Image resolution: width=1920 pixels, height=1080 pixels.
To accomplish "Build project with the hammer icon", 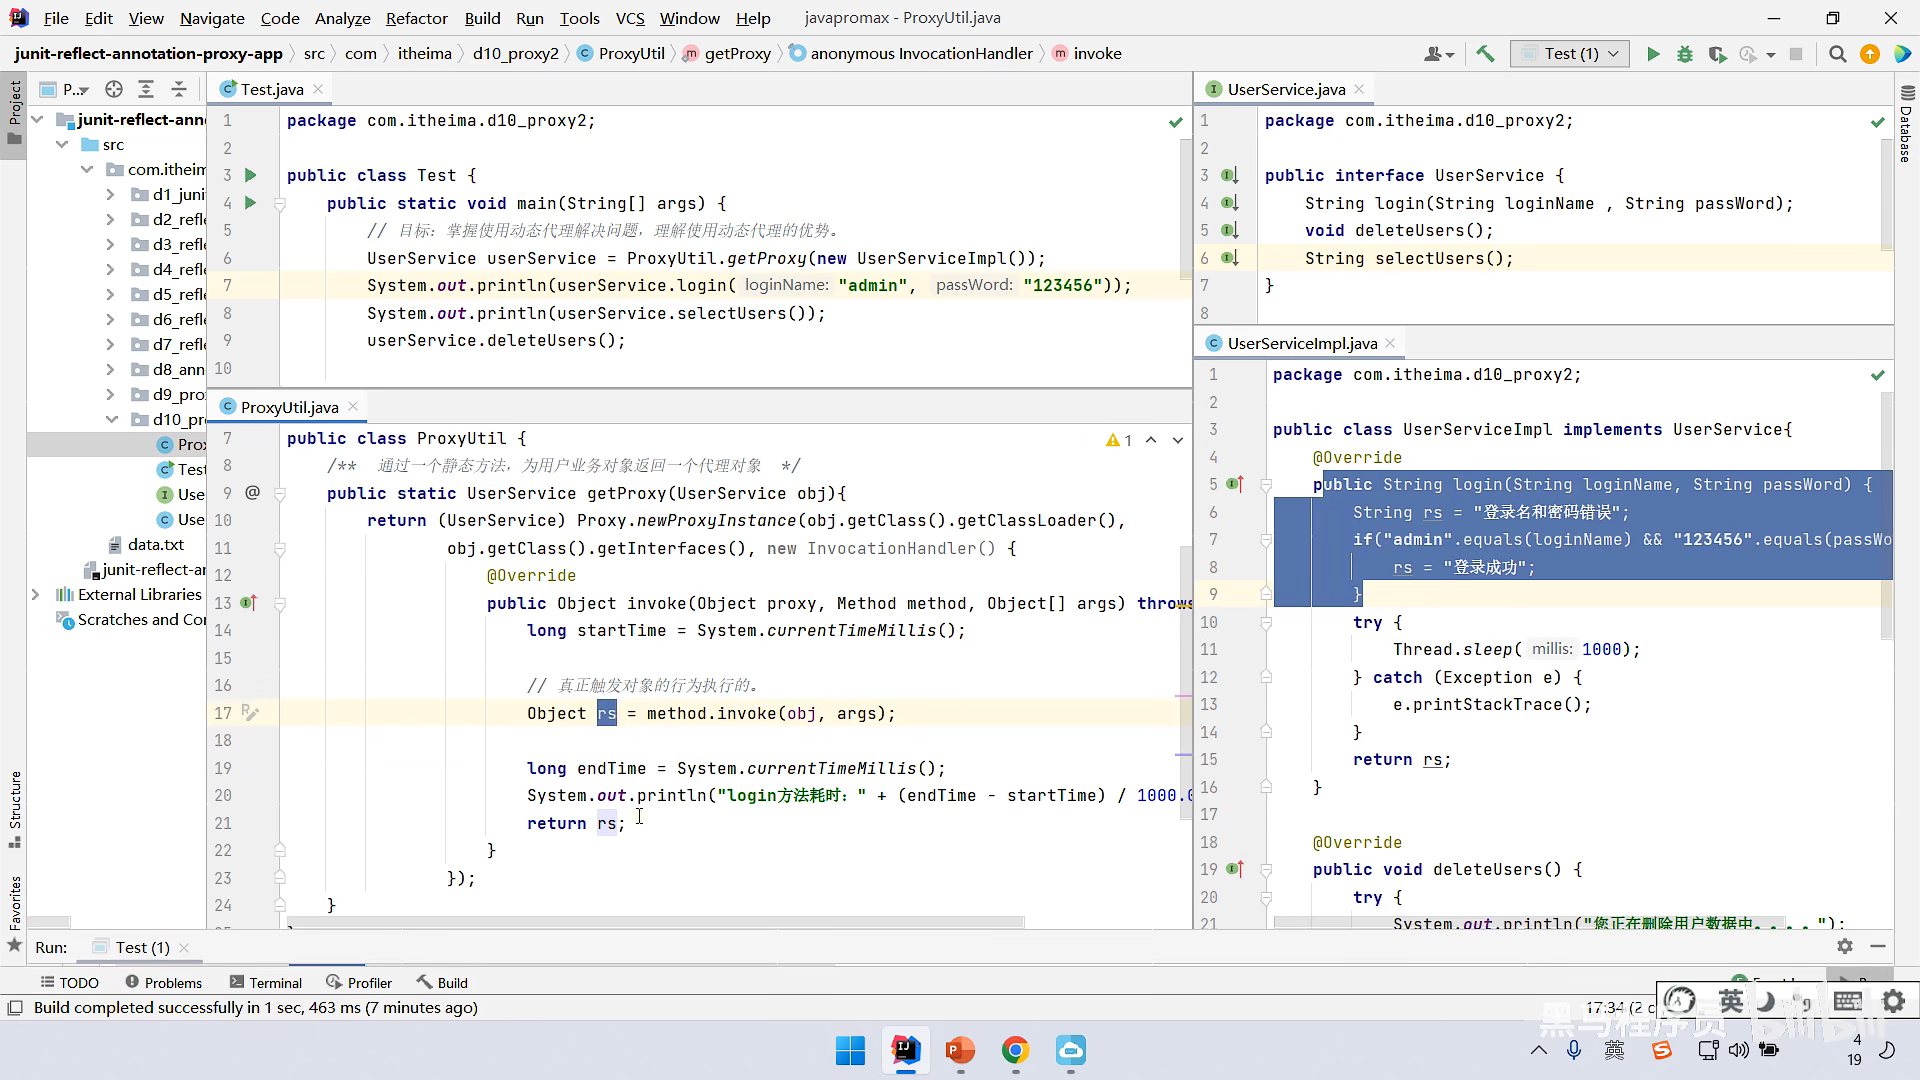I will (x=1485, y=54).
